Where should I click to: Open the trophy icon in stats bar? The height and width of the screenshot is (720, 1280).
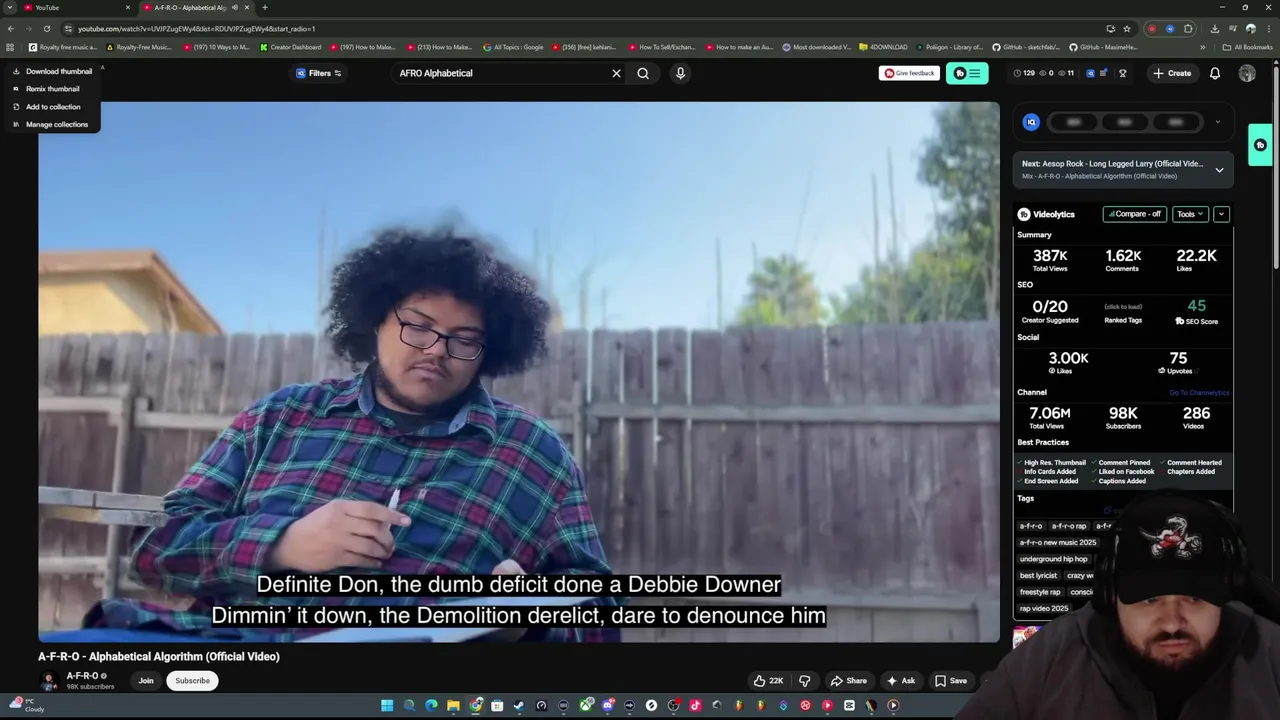tap(1122, 73)
